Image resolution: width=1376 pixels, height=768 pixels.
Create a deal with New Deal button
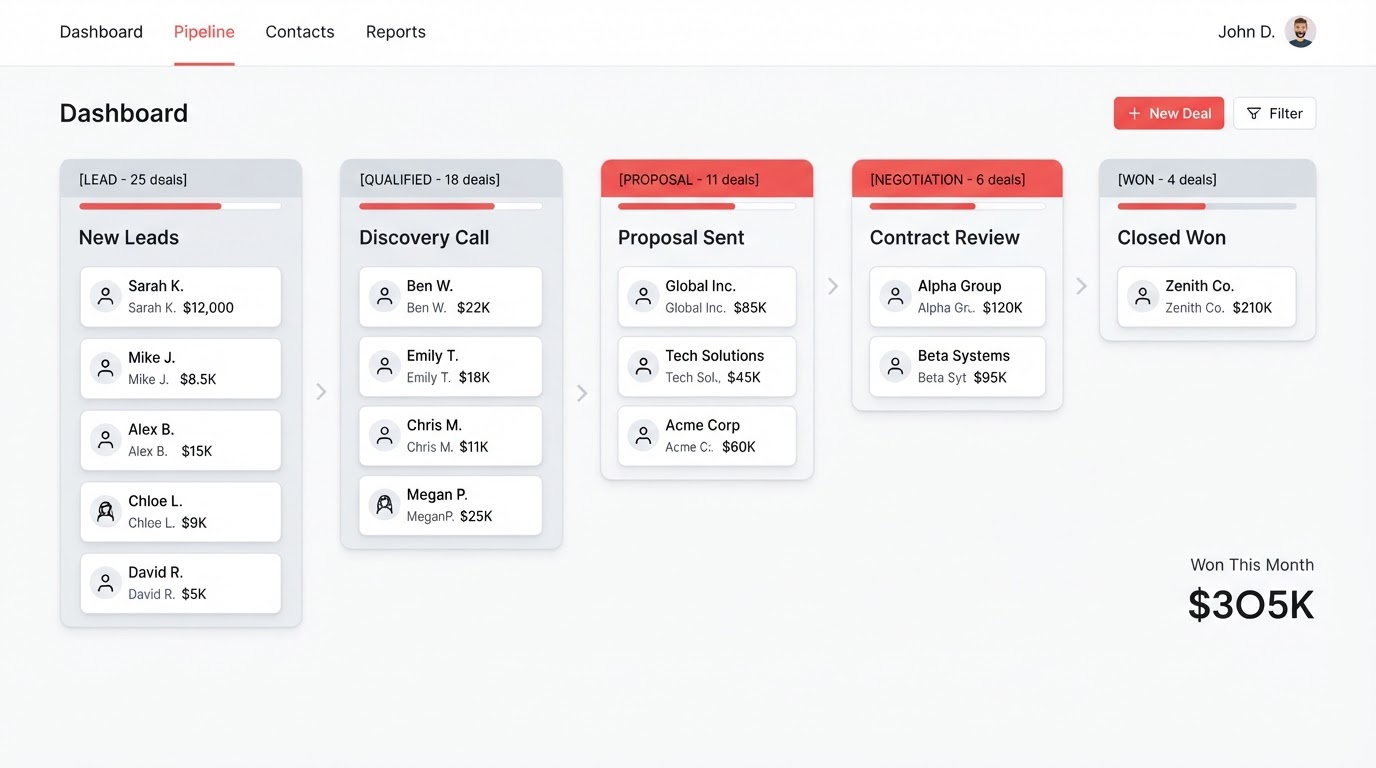1169,113
